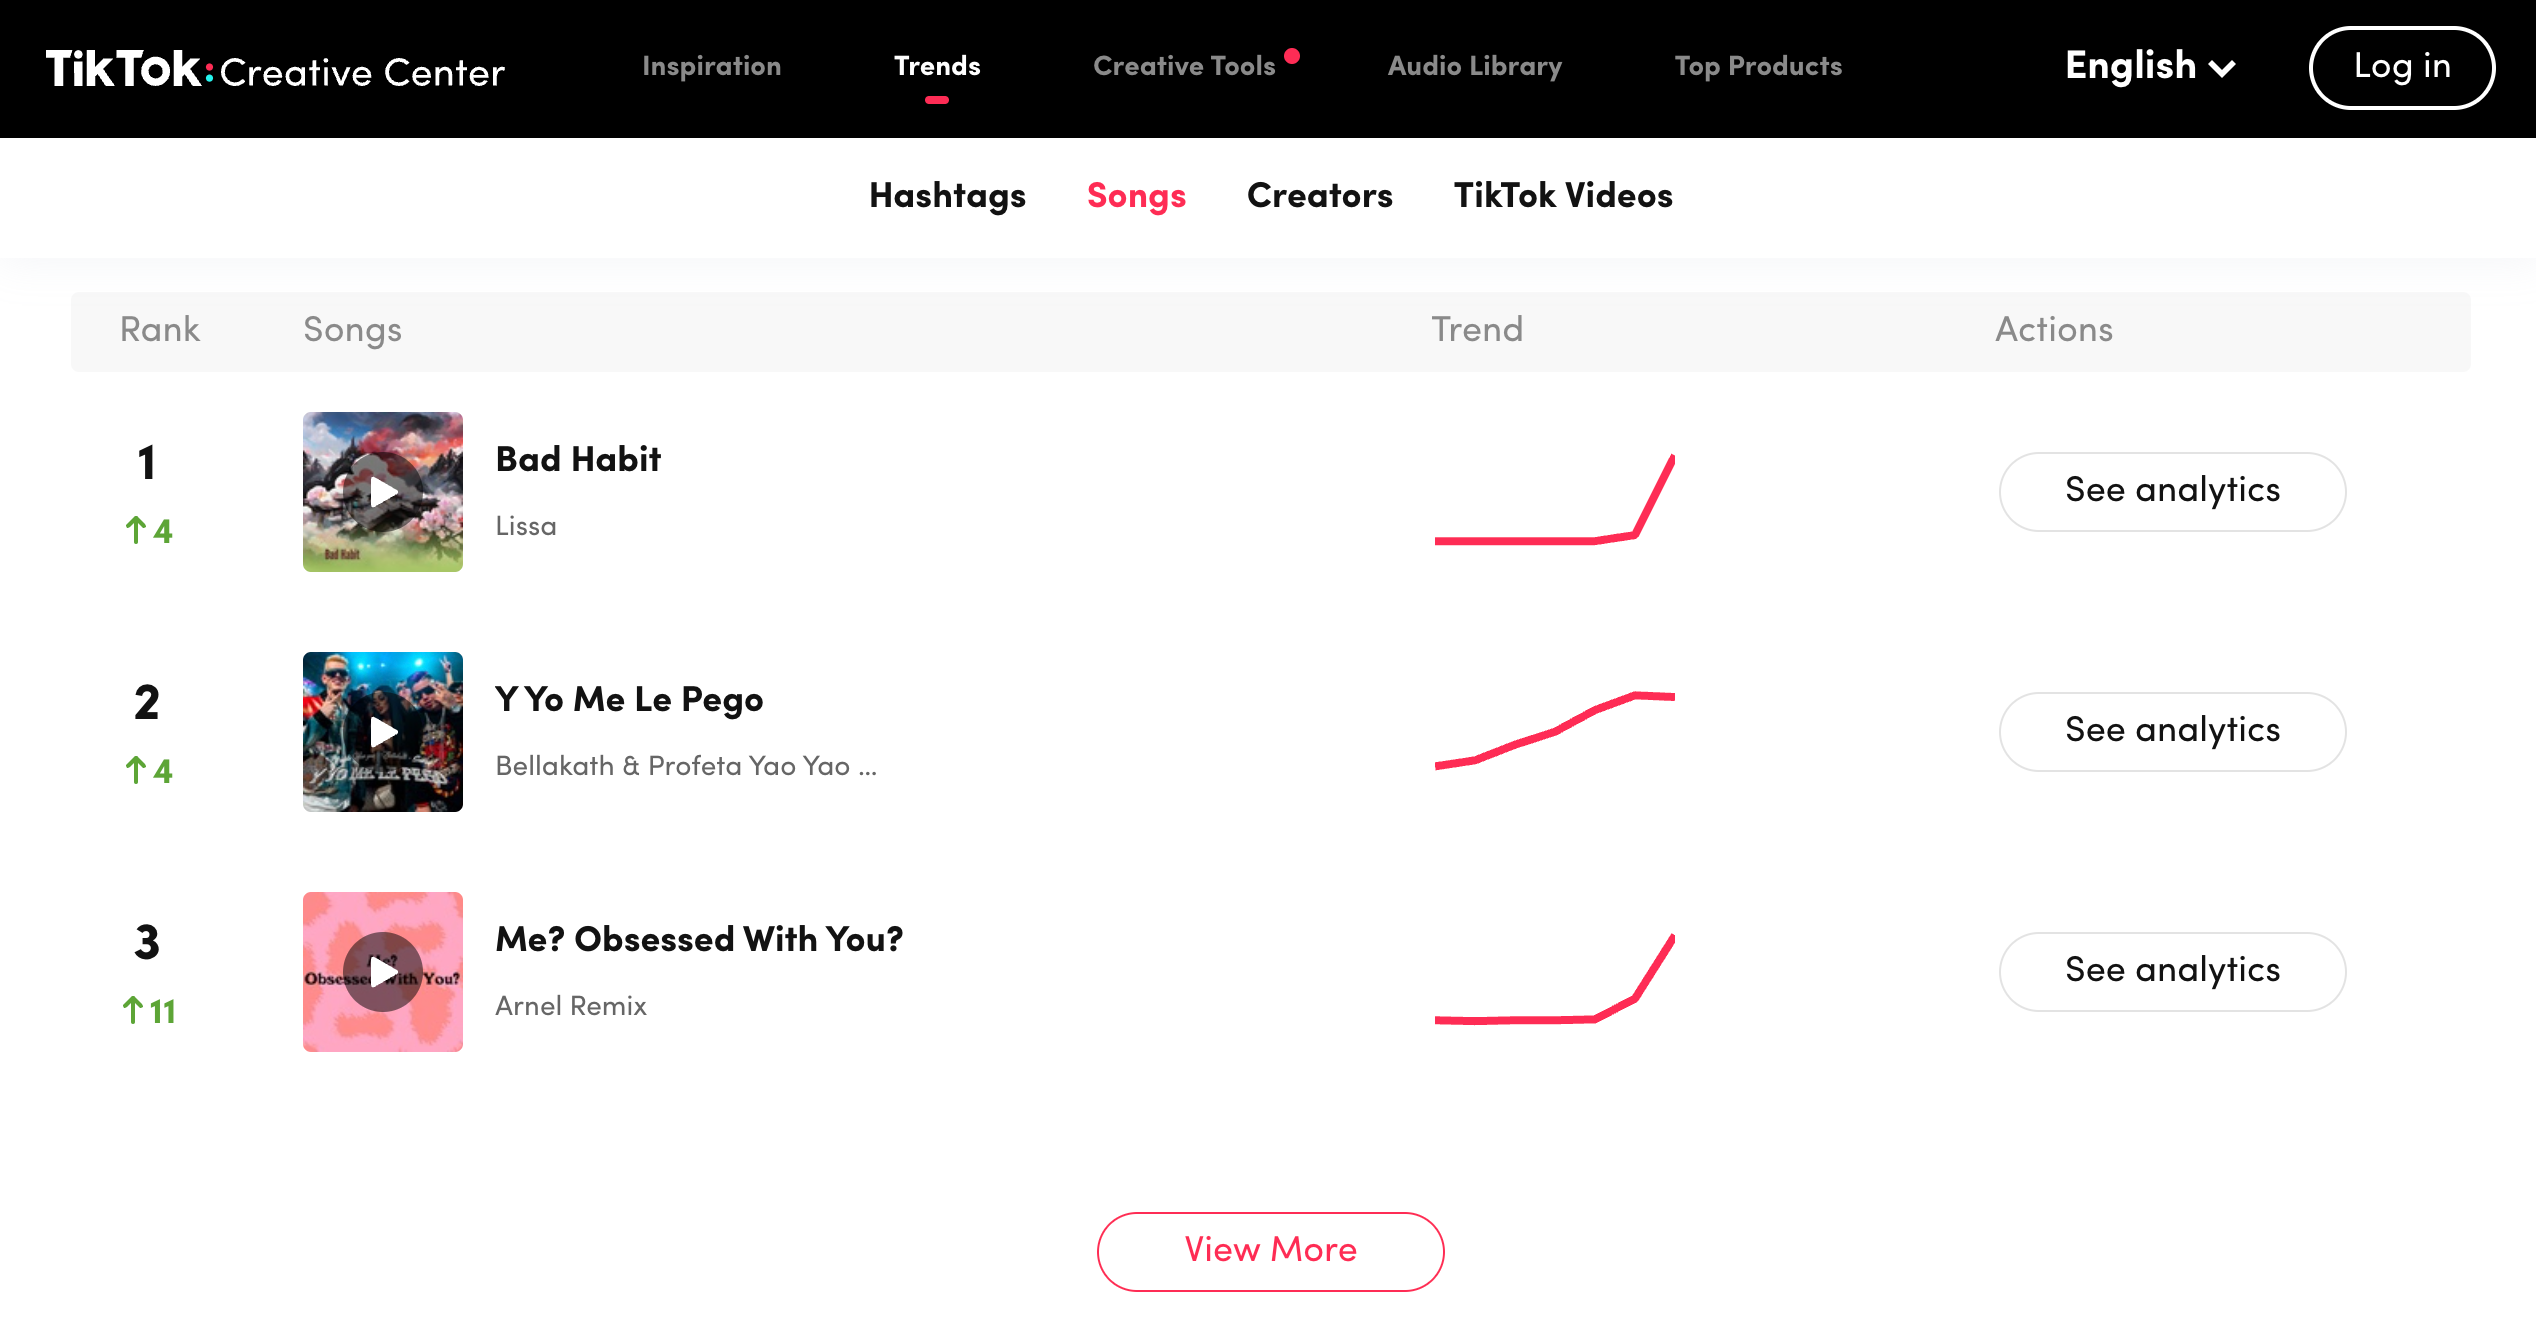Click the Bad Habit album thumbnail
Screen dimensions: 2536x1330
384,491
